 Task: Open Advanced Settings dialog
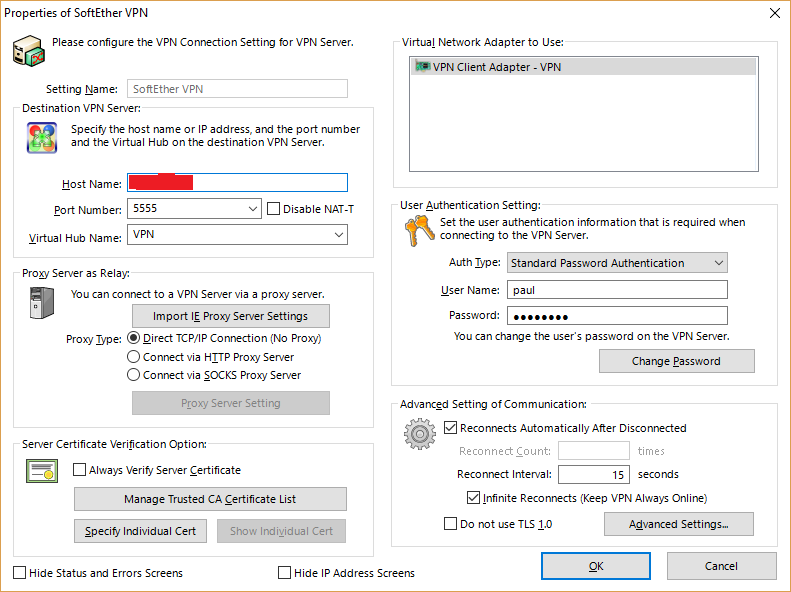tap(679, 524)
